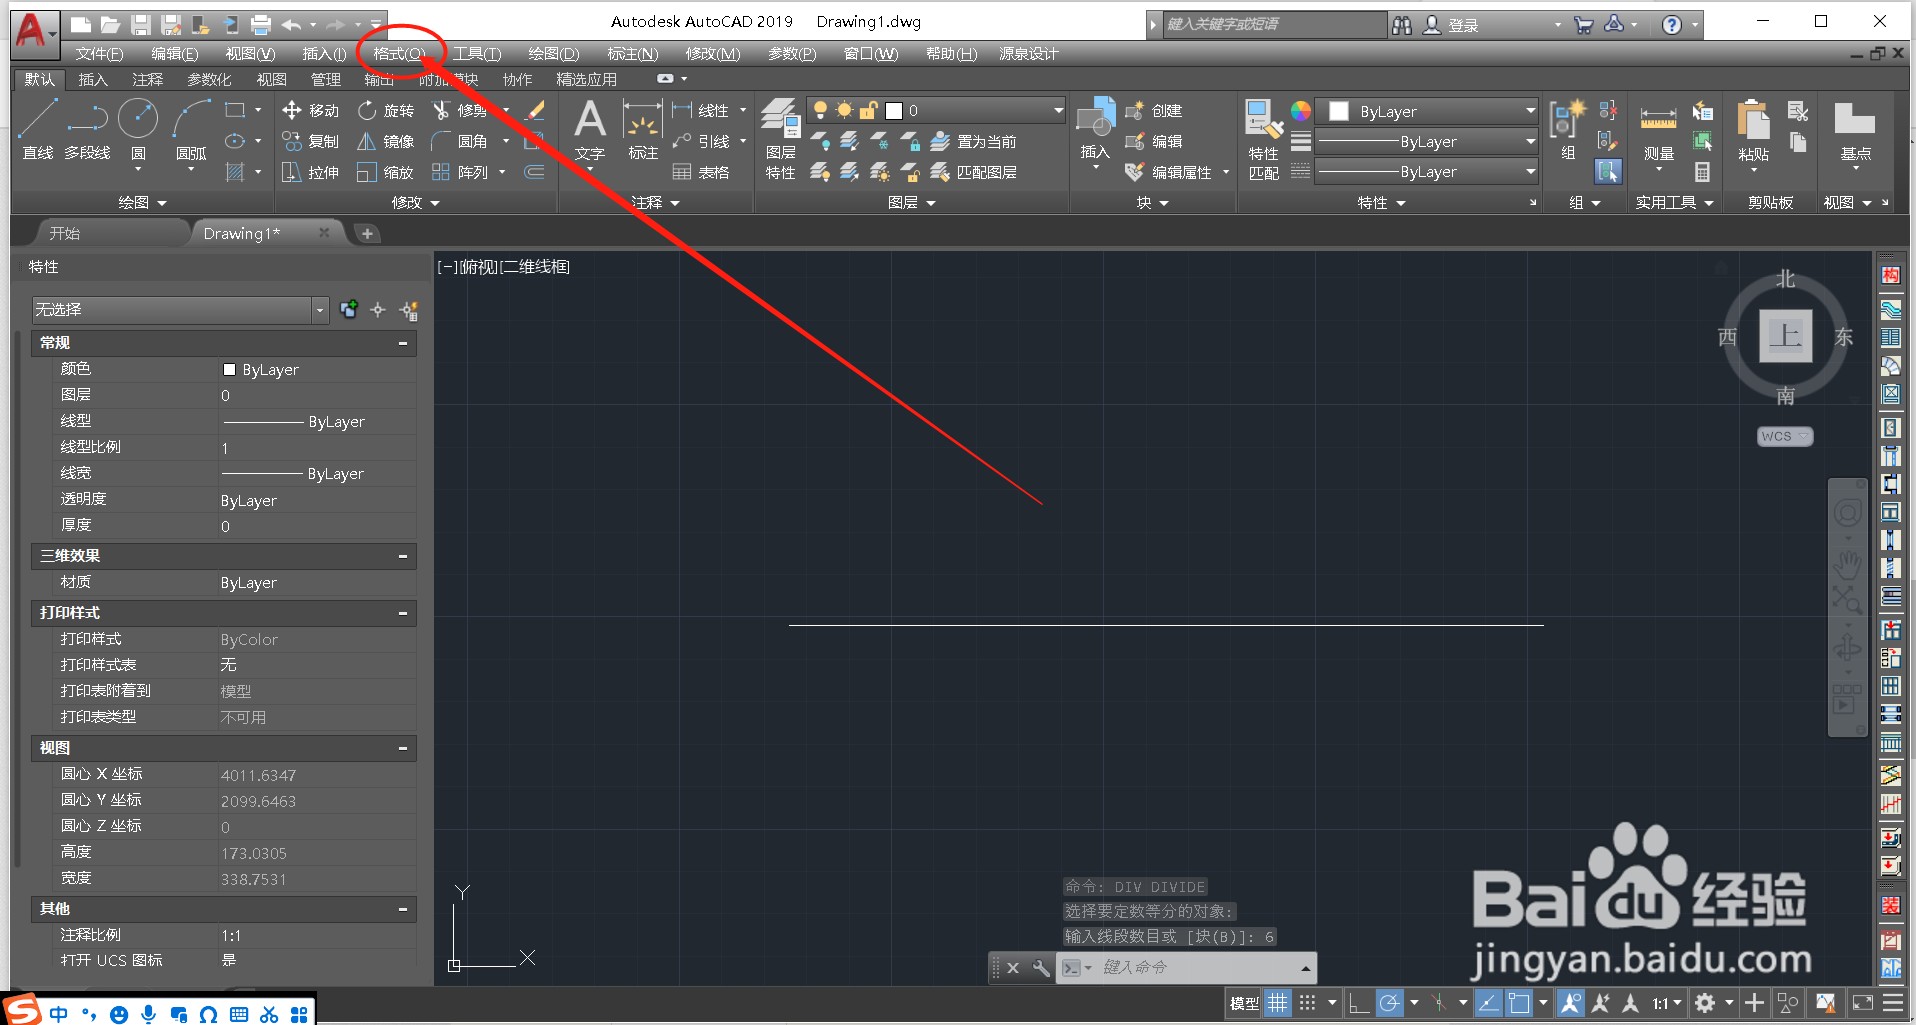The height and width of the screenshot is (1025, 1916).
Task: Open the 格式(O) menu
Action: pyautogui.click(x=399, y=54)
